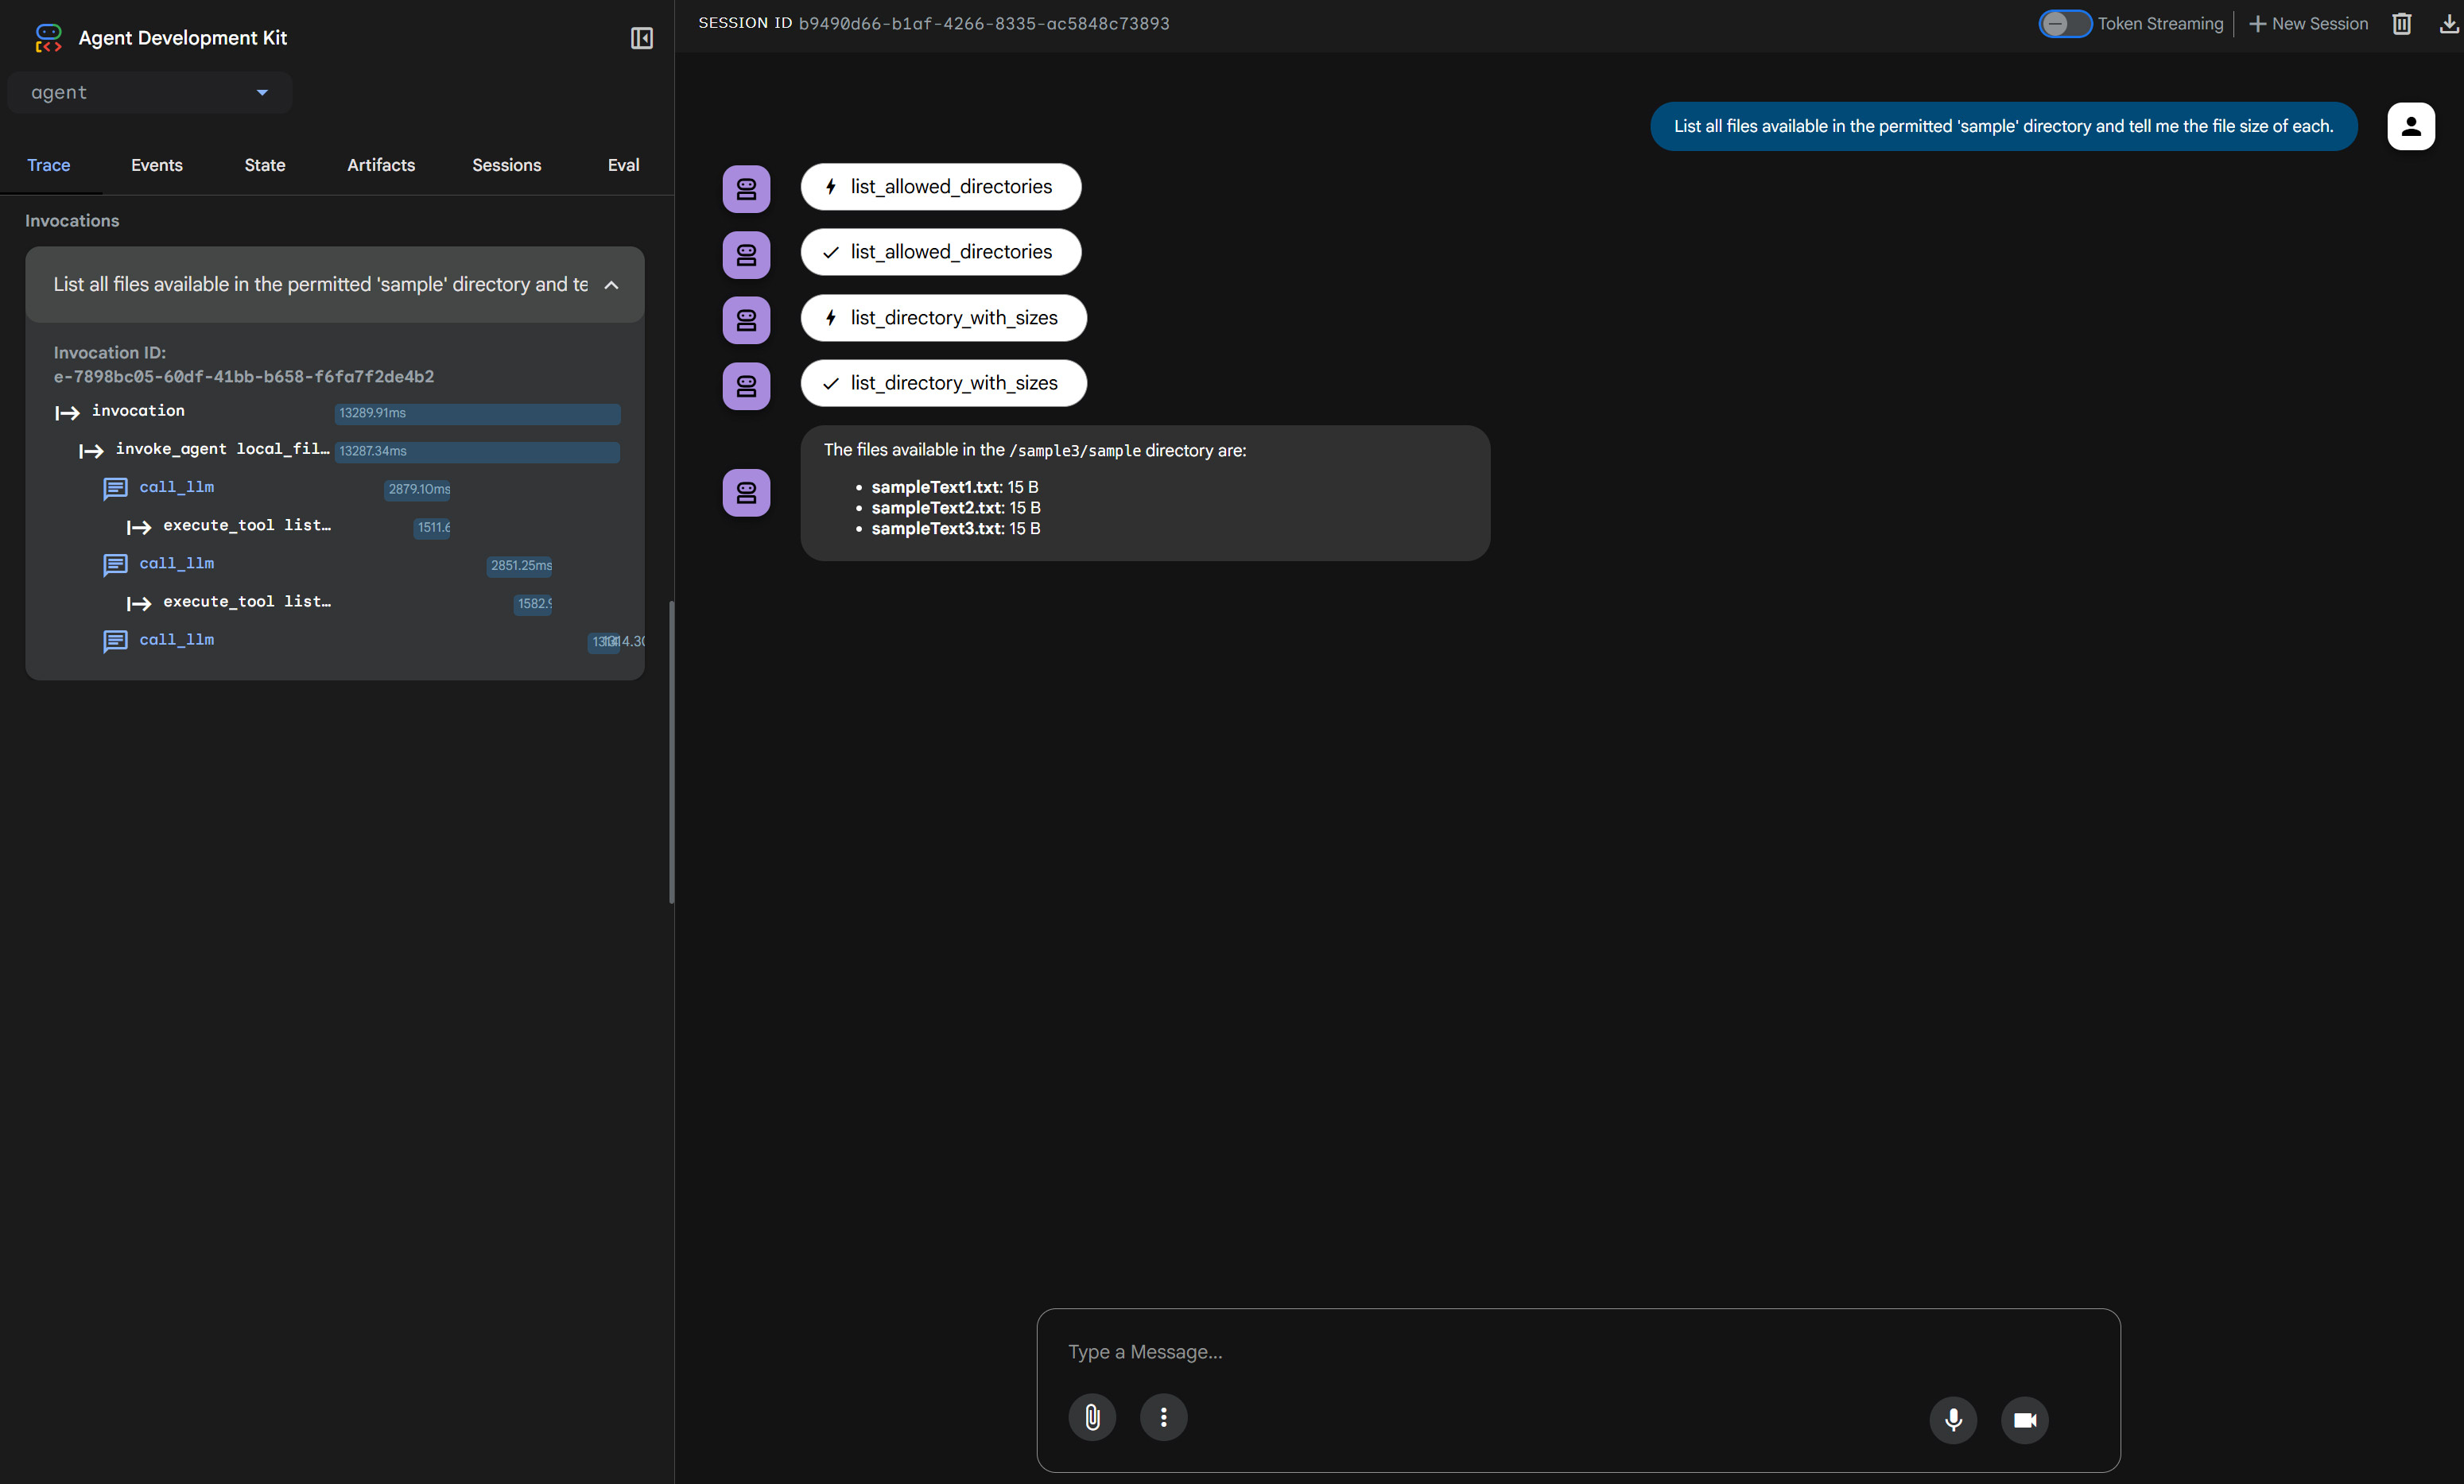Click the download session icon
Viewport: 2464px width, 1484px height.
click(2448, 23)
